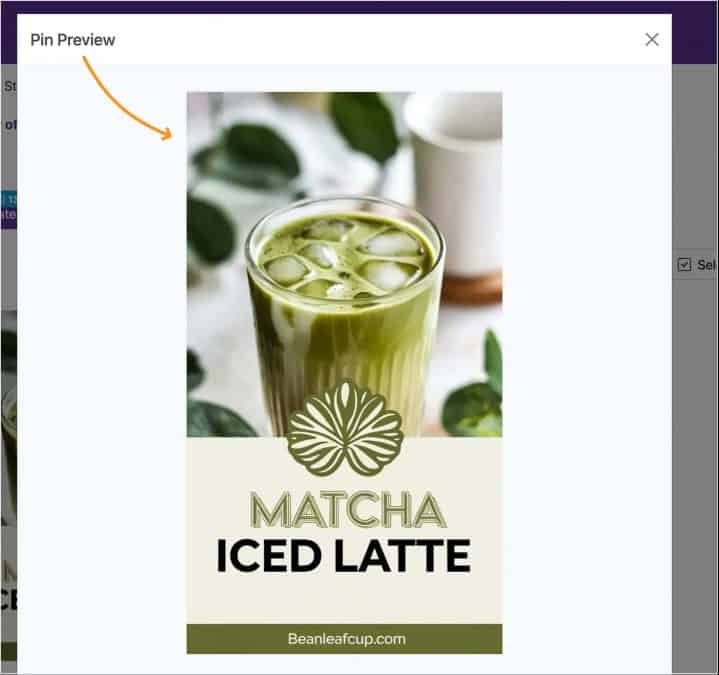719x675 pixels.
Task: Click the olive green footer band
Action: click(x=230, y=639)
